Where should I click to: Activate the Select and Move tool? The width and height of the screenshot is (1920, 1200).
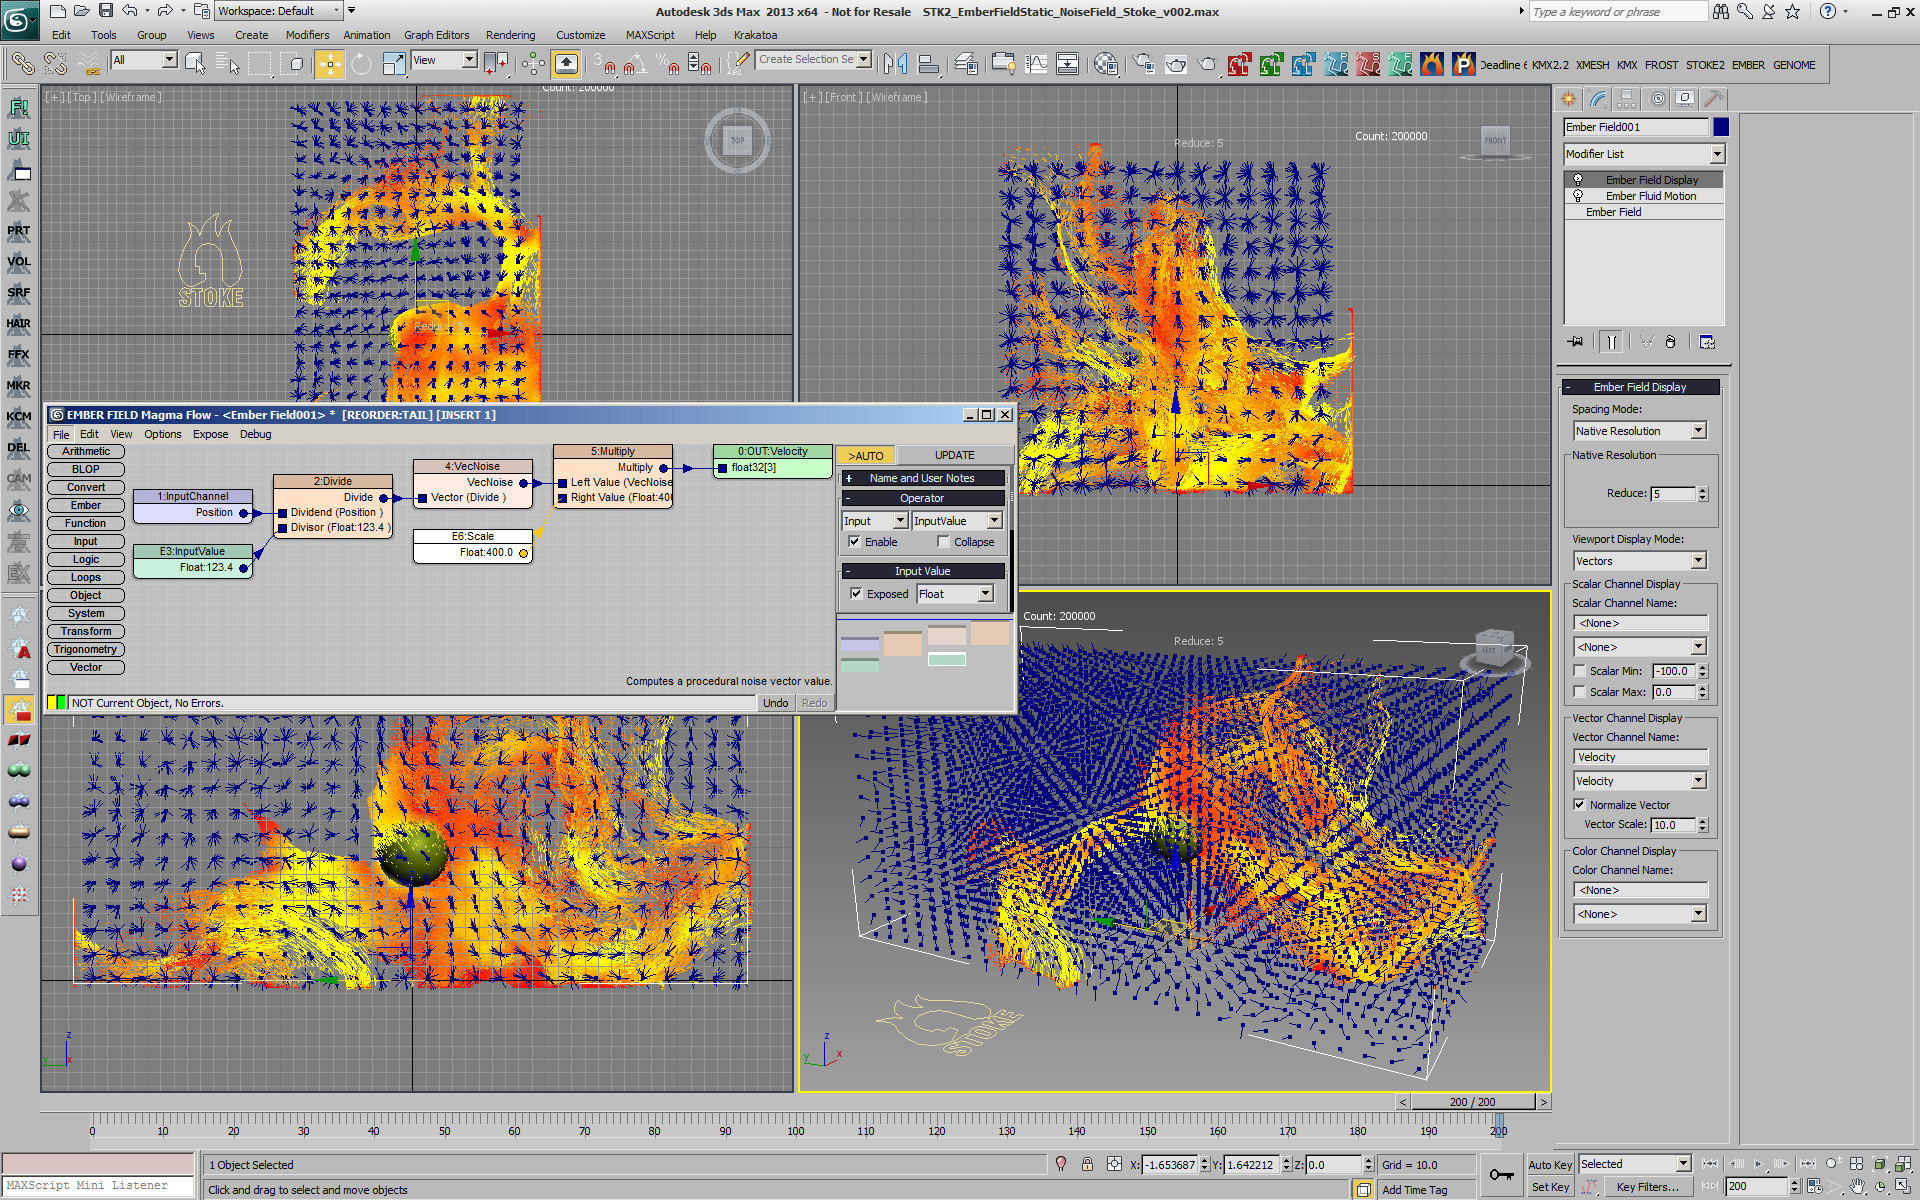click(329, 64)
